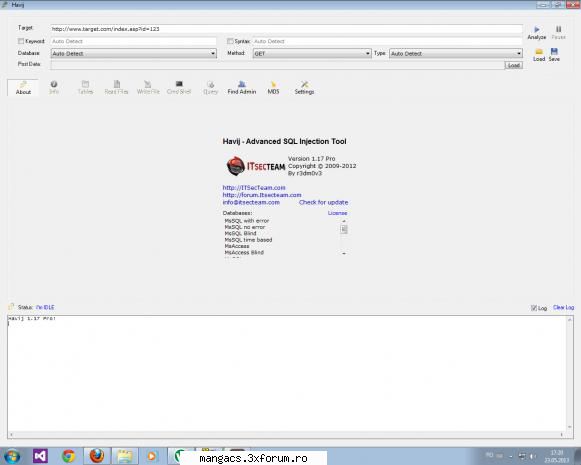Select 'MsSQL no error' in Databases list

click(245, 227)
